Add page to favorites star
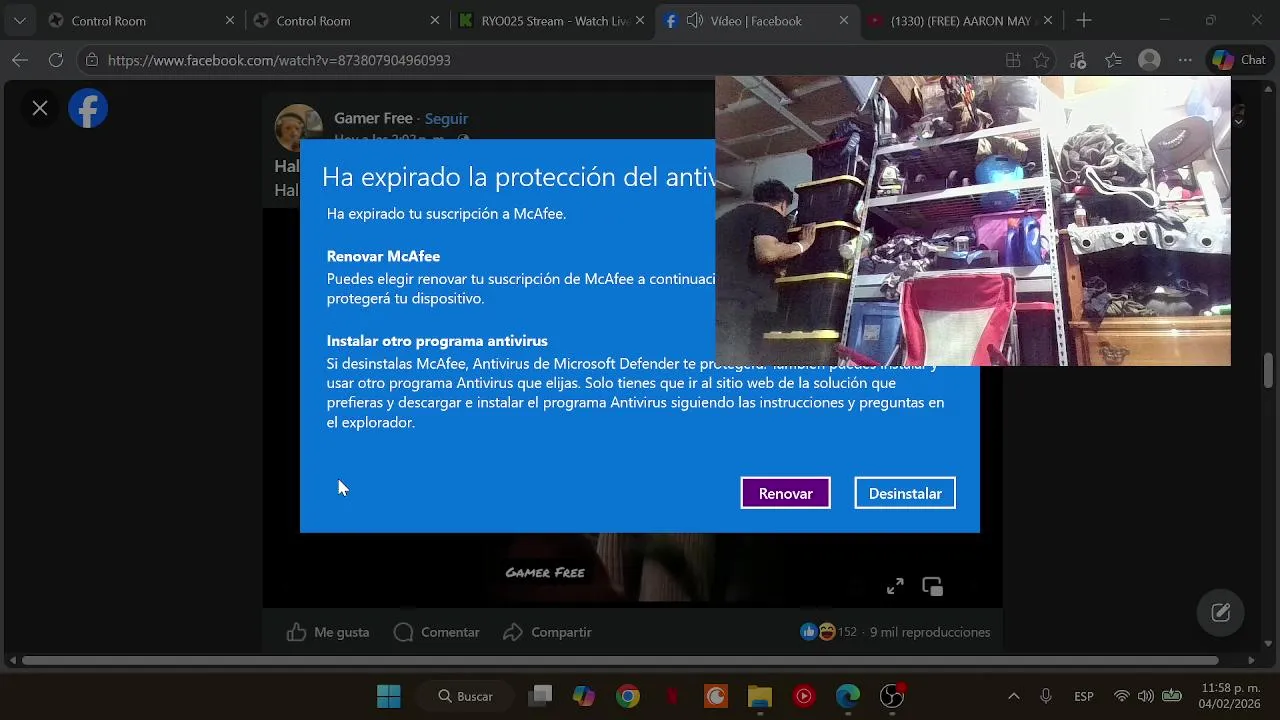The height and width of the screenshot is (720, 1280). 1042,60
